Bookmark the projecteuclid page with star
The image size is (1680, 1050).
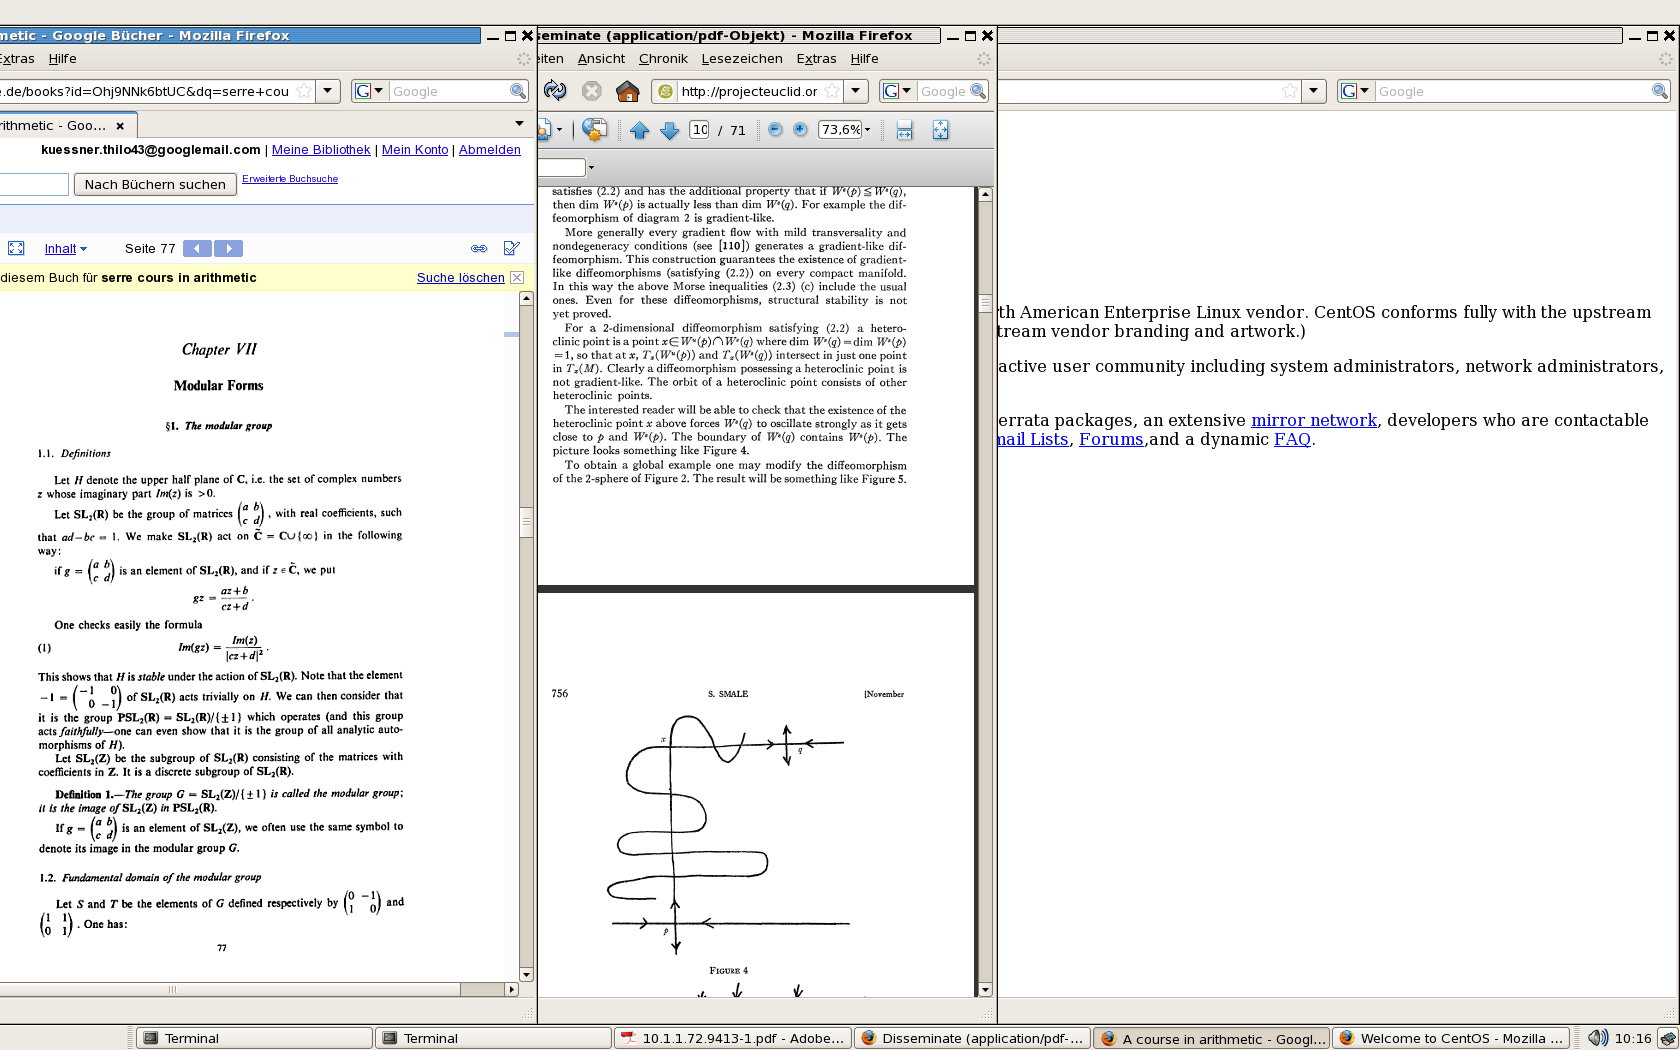tap(833, 92)
